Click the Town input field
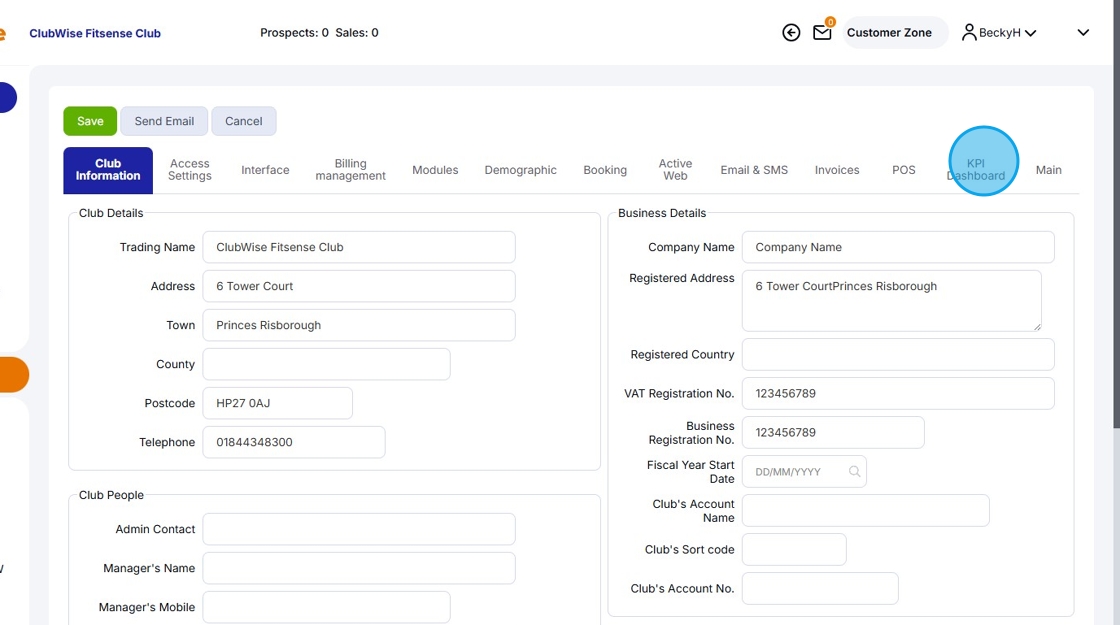The width and height of the screenshot is (1120, 625). pyautogui.click(x=359, y=325)
